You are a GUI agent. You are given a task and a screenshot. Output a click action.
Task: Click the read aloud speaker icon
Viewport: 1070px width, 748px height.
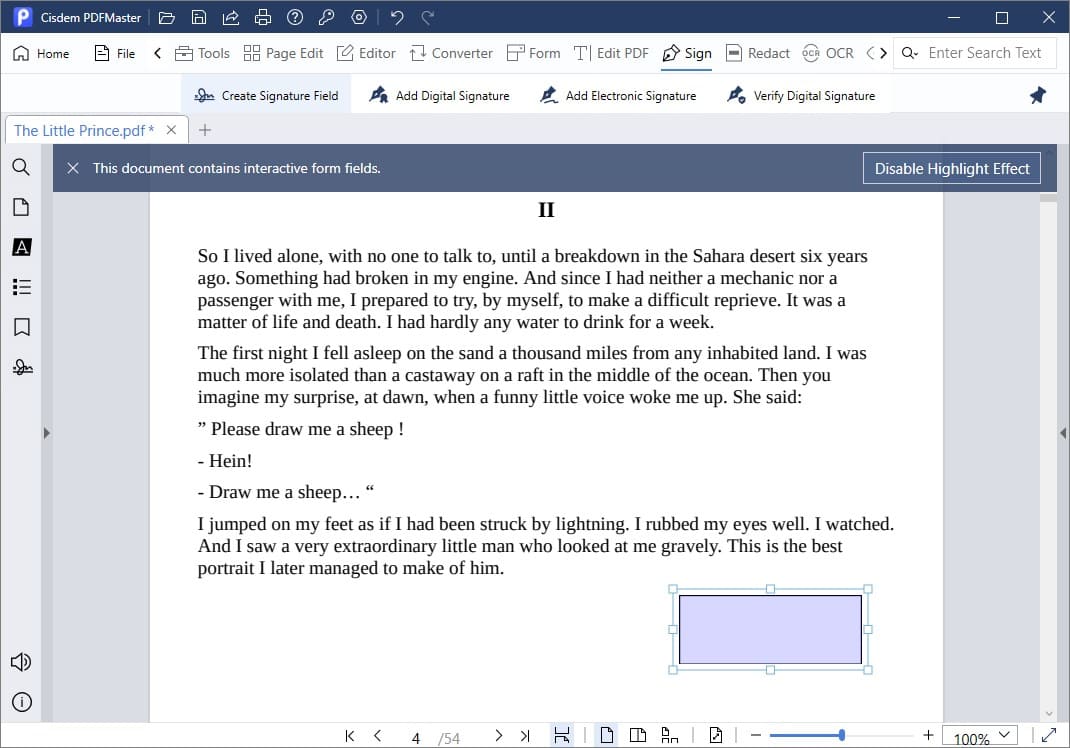20,662
